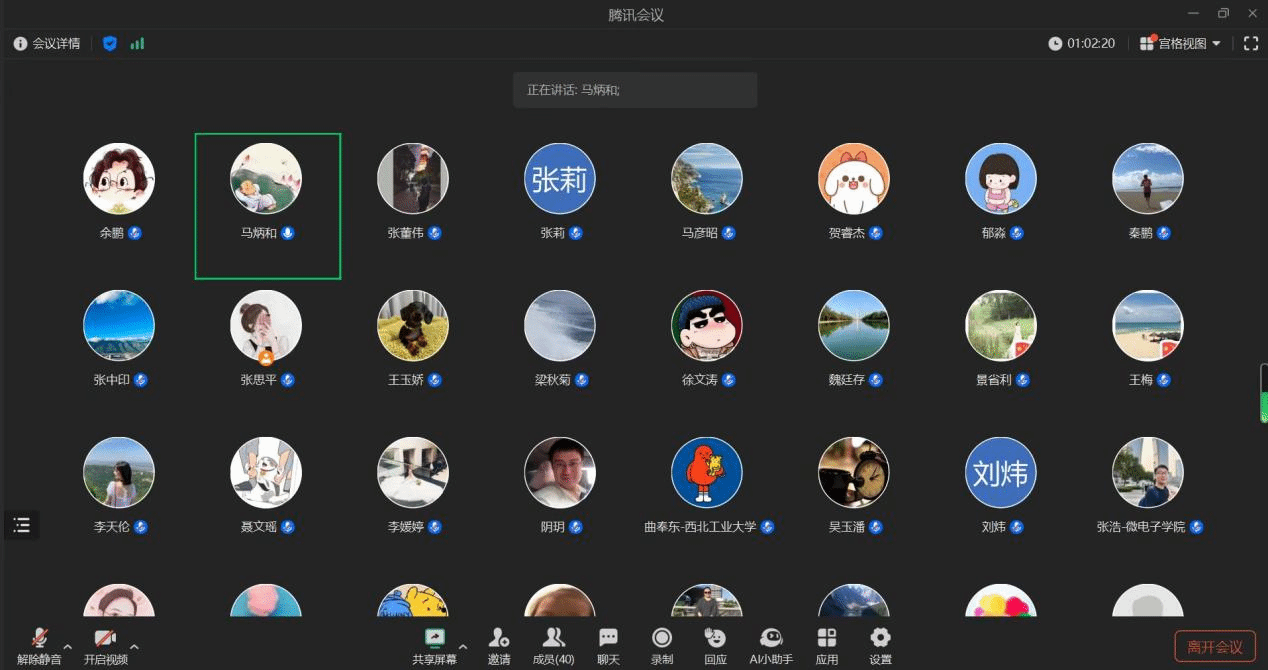Click the 离开会议 leave button

pos(1214,647)
